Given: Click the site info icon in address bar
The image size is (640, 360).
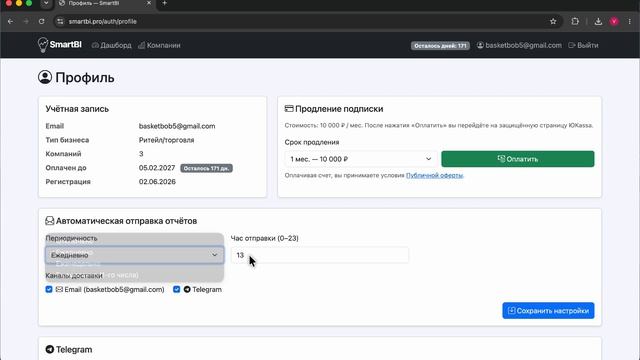Looking at the screenshot, I should 60,21.
